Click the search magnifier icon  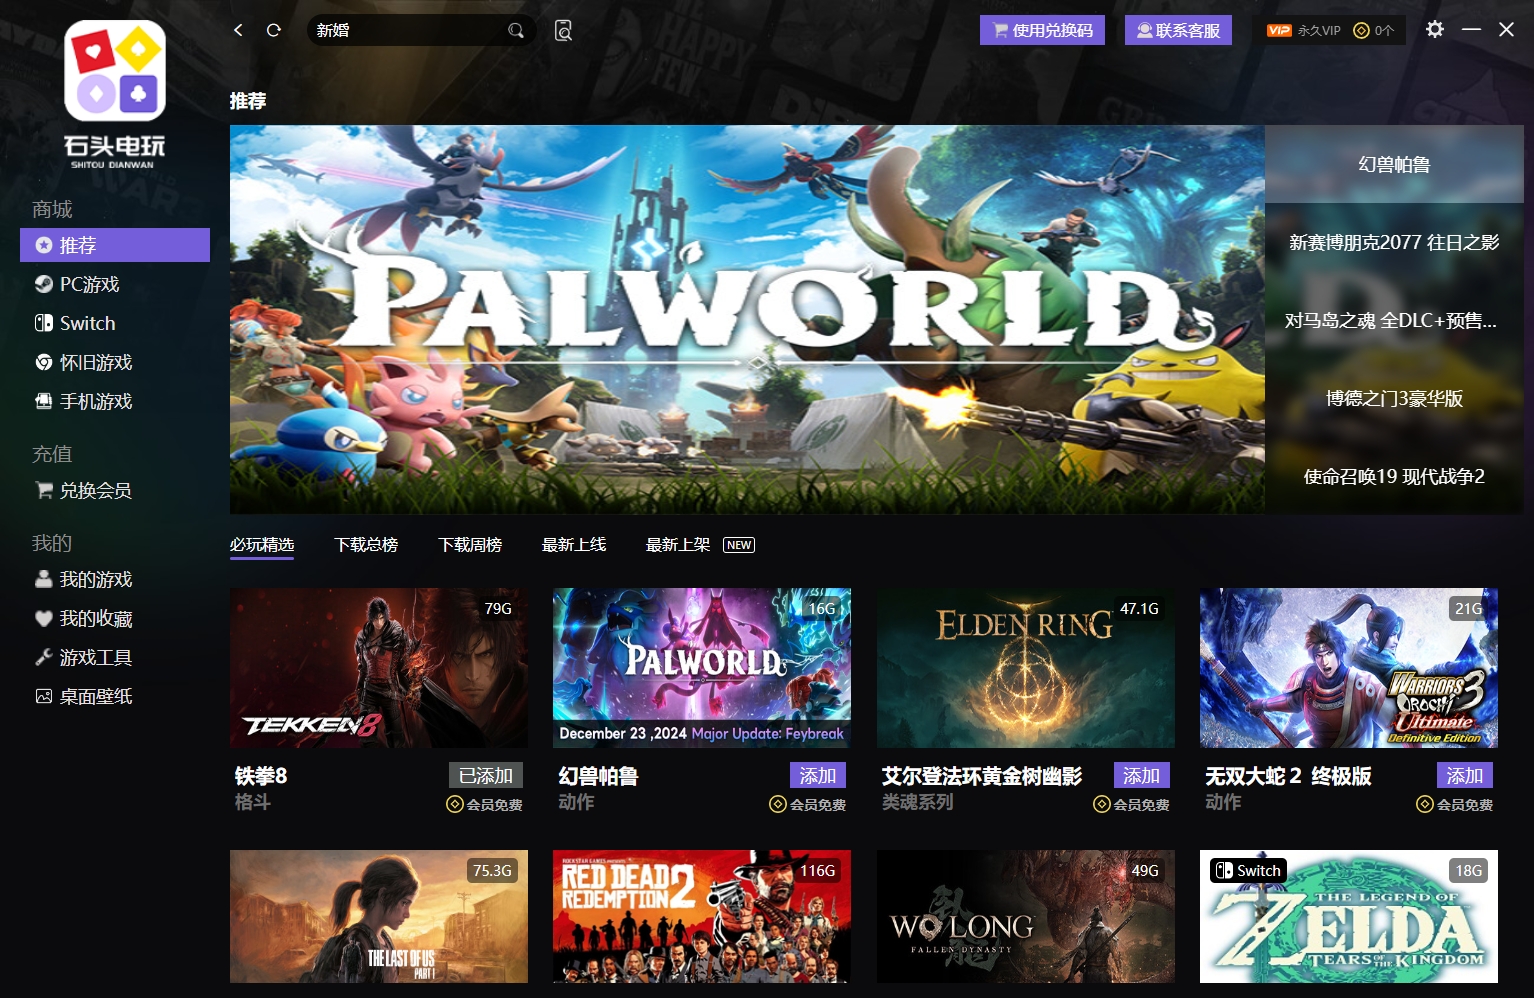point(516,30)
